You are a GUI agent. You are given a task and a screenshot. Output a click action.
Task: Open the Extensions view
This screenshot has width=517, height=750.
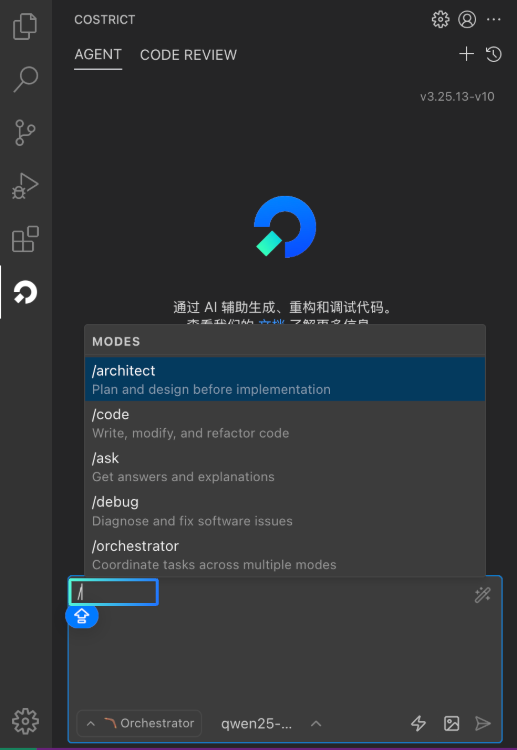pyautogui.click(x=25, y=239)
